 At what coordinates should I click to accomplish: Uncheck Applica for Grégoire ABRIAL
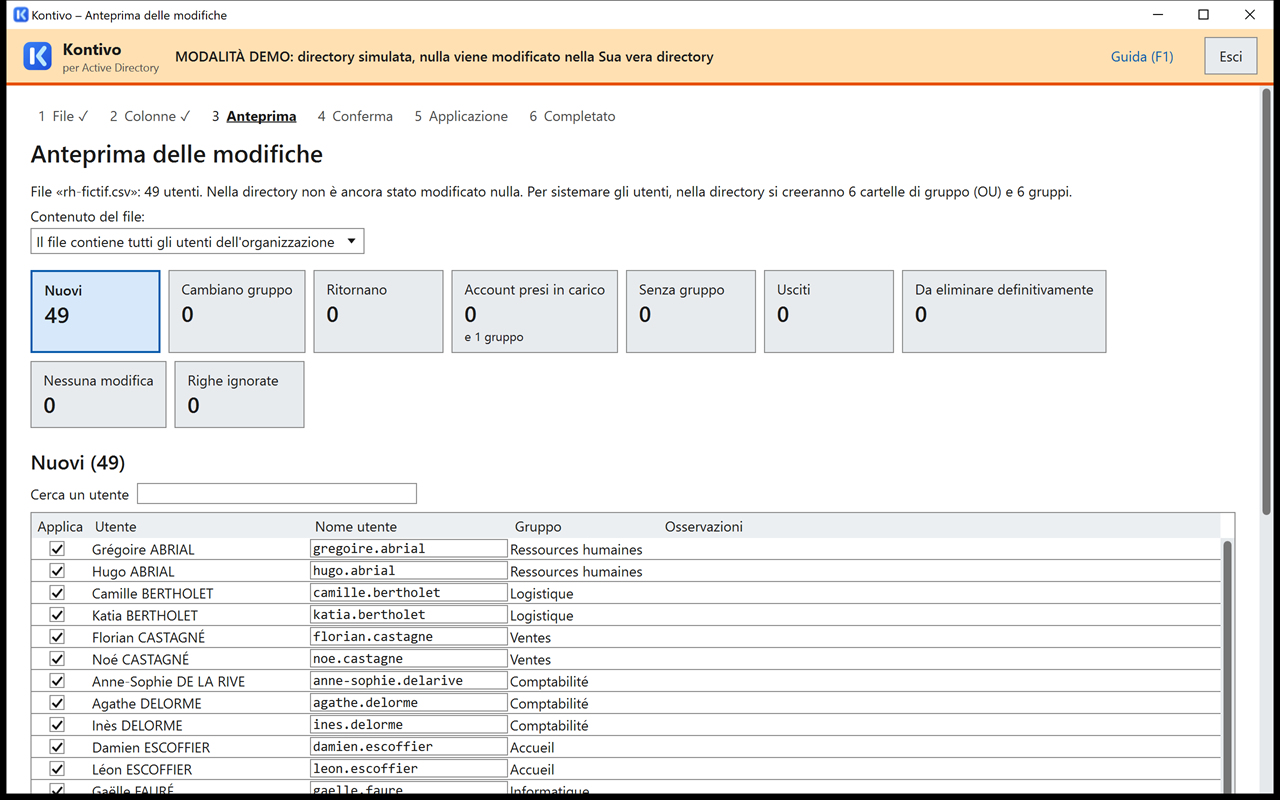pyautogui.click(x=57, y=549)
